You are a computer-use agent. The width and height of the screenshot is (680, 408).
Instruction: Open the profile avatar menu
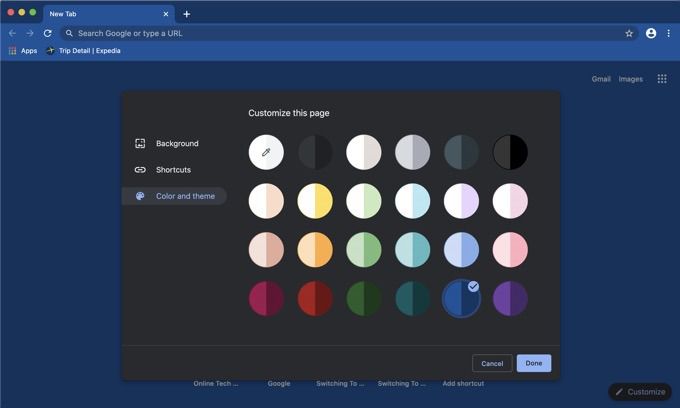point(651,33)
